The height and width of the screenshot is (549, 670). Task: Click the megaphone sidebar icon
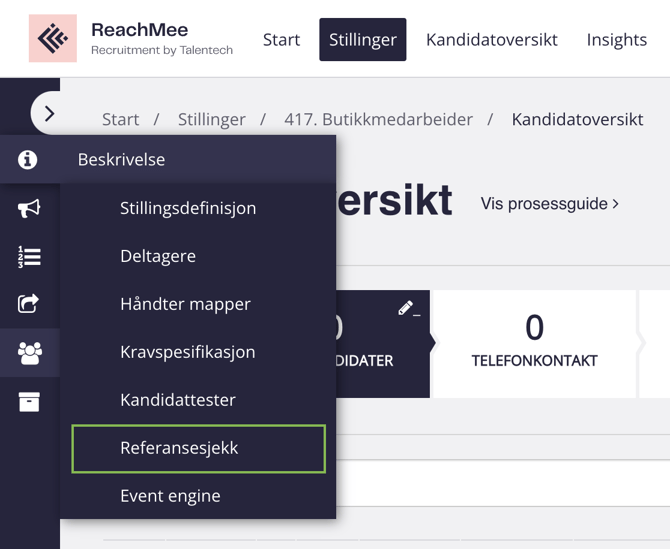[29, 208]
